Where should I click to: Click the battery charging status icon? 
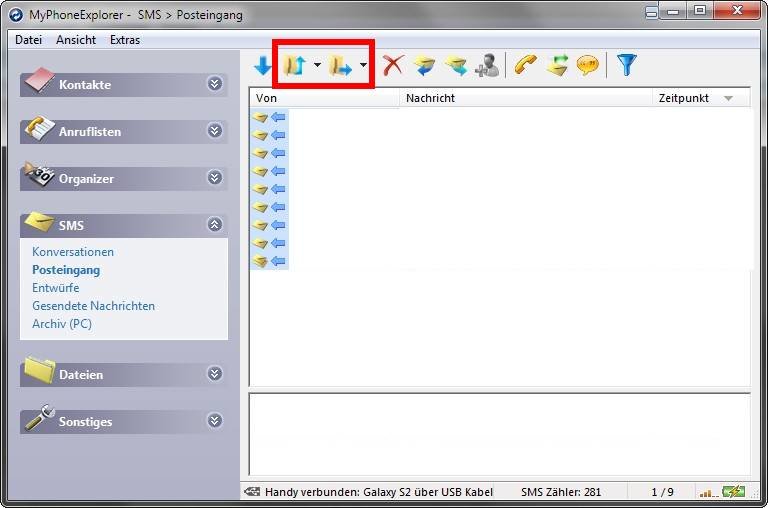(x=733, y=491)
